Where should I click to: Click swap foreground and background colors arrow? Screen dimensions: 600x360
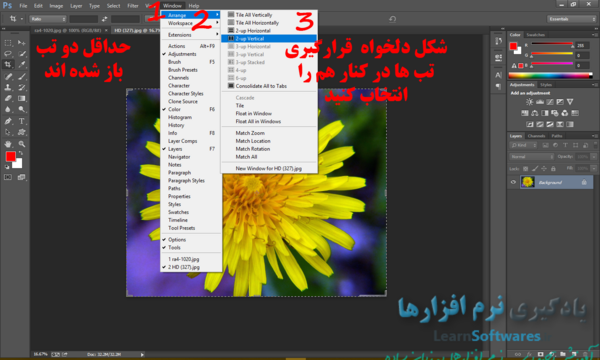pos(21,153)
